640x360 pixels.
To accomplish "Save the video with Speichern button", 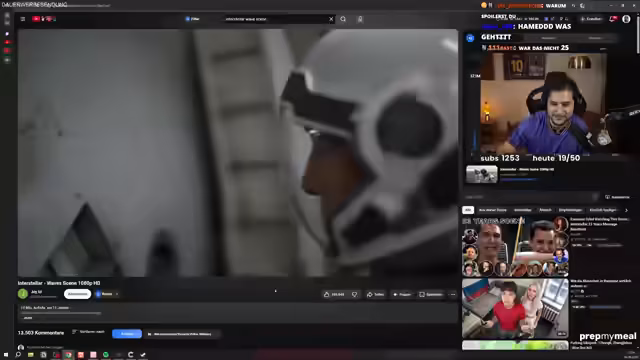I will point(431,294).
